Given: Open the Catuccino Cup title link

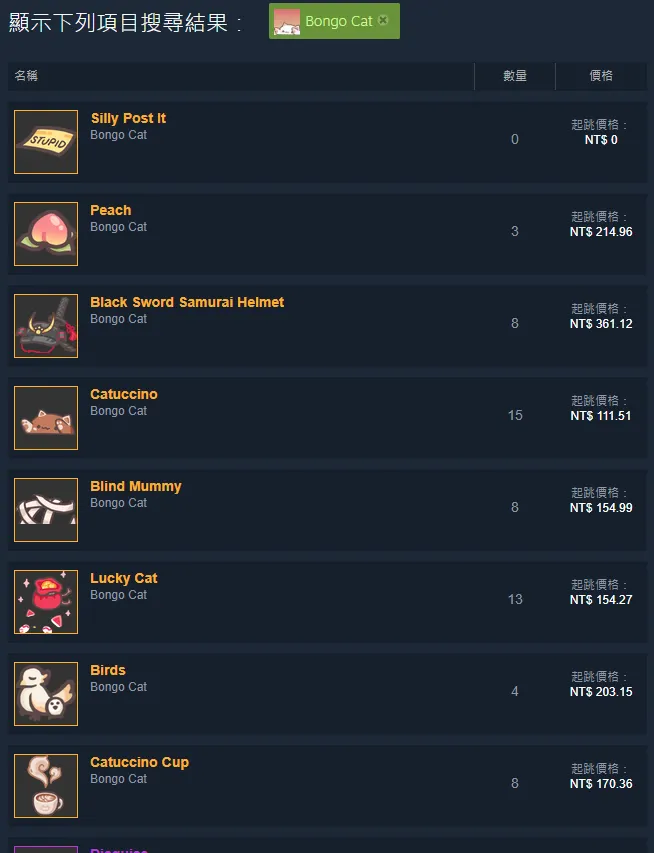Looking at the screenshot, I should click(139, 762).
